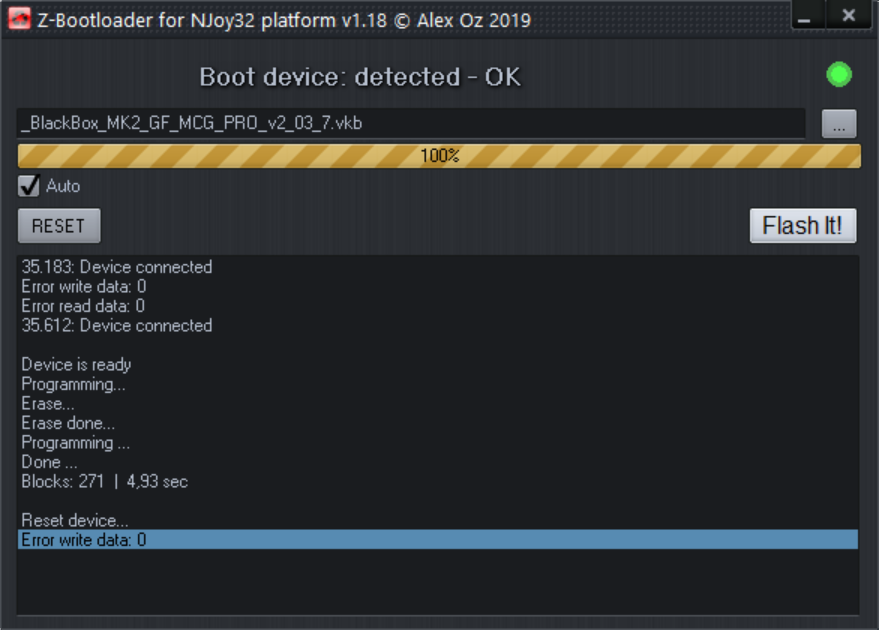The width and height of the screenshot is (879, 630).
Task: Open the firmware file browse dialog
Action: [x=839, y=124]
